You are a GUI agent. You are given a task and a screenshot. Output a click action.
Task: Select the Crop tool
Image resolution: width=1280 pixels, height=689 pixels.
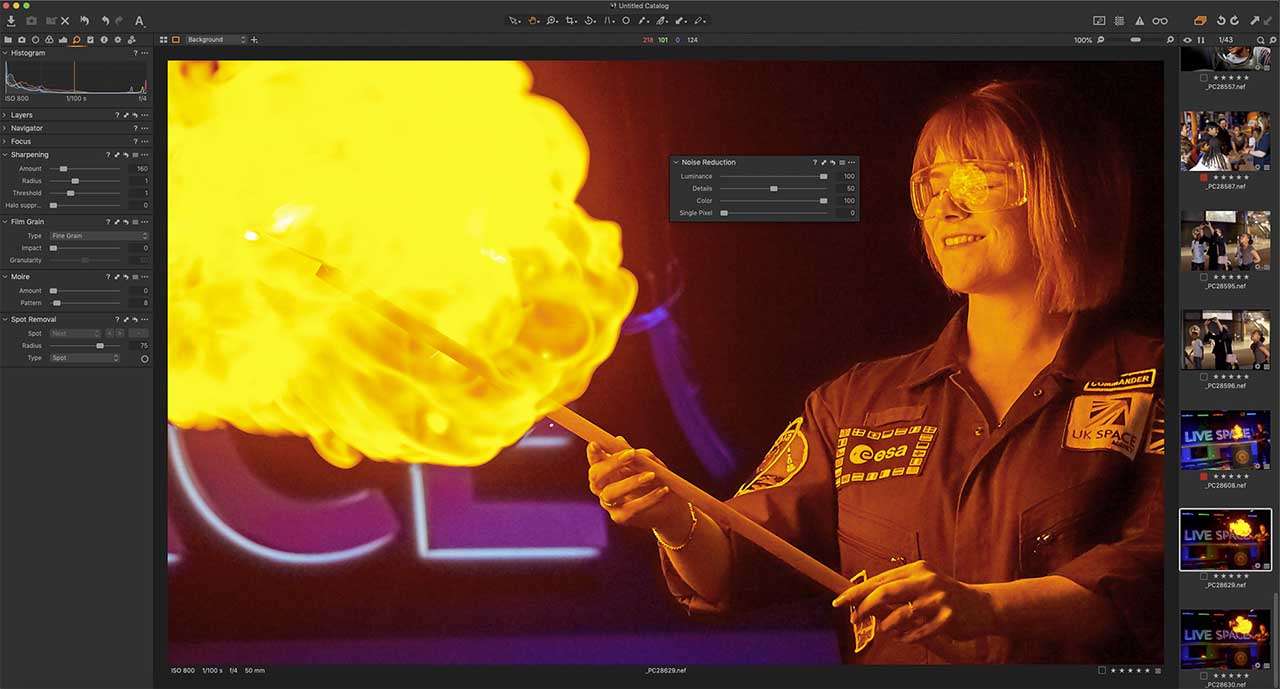571,20
